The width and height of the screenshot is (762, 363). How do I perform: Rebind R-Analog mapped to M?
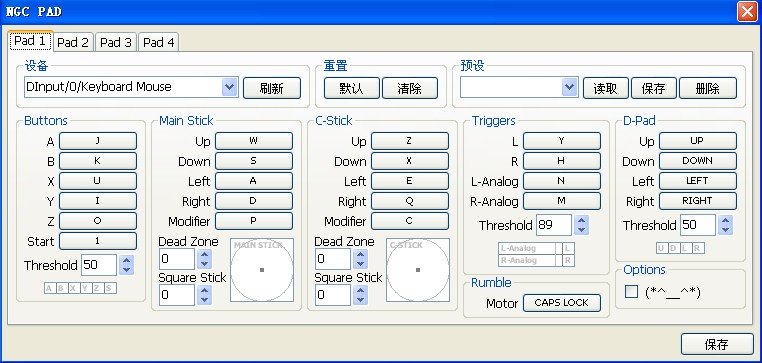(562, 201)
